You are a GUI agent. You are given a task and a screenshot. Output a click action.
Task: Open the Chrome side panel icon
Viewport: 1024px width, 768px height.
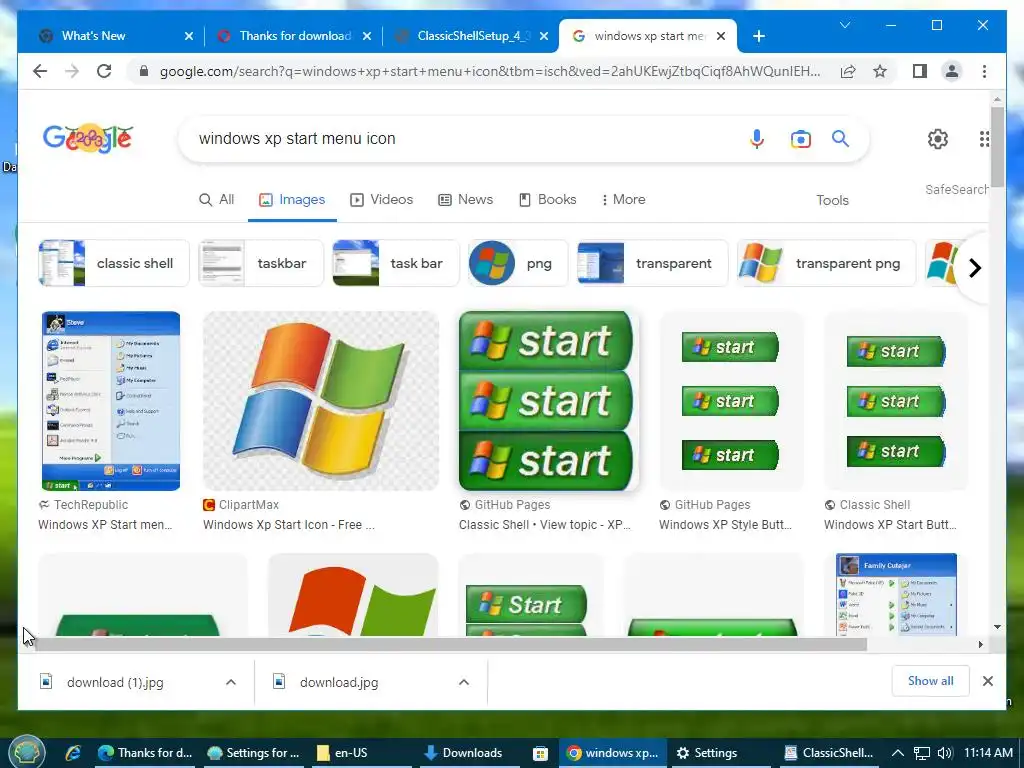920,71
